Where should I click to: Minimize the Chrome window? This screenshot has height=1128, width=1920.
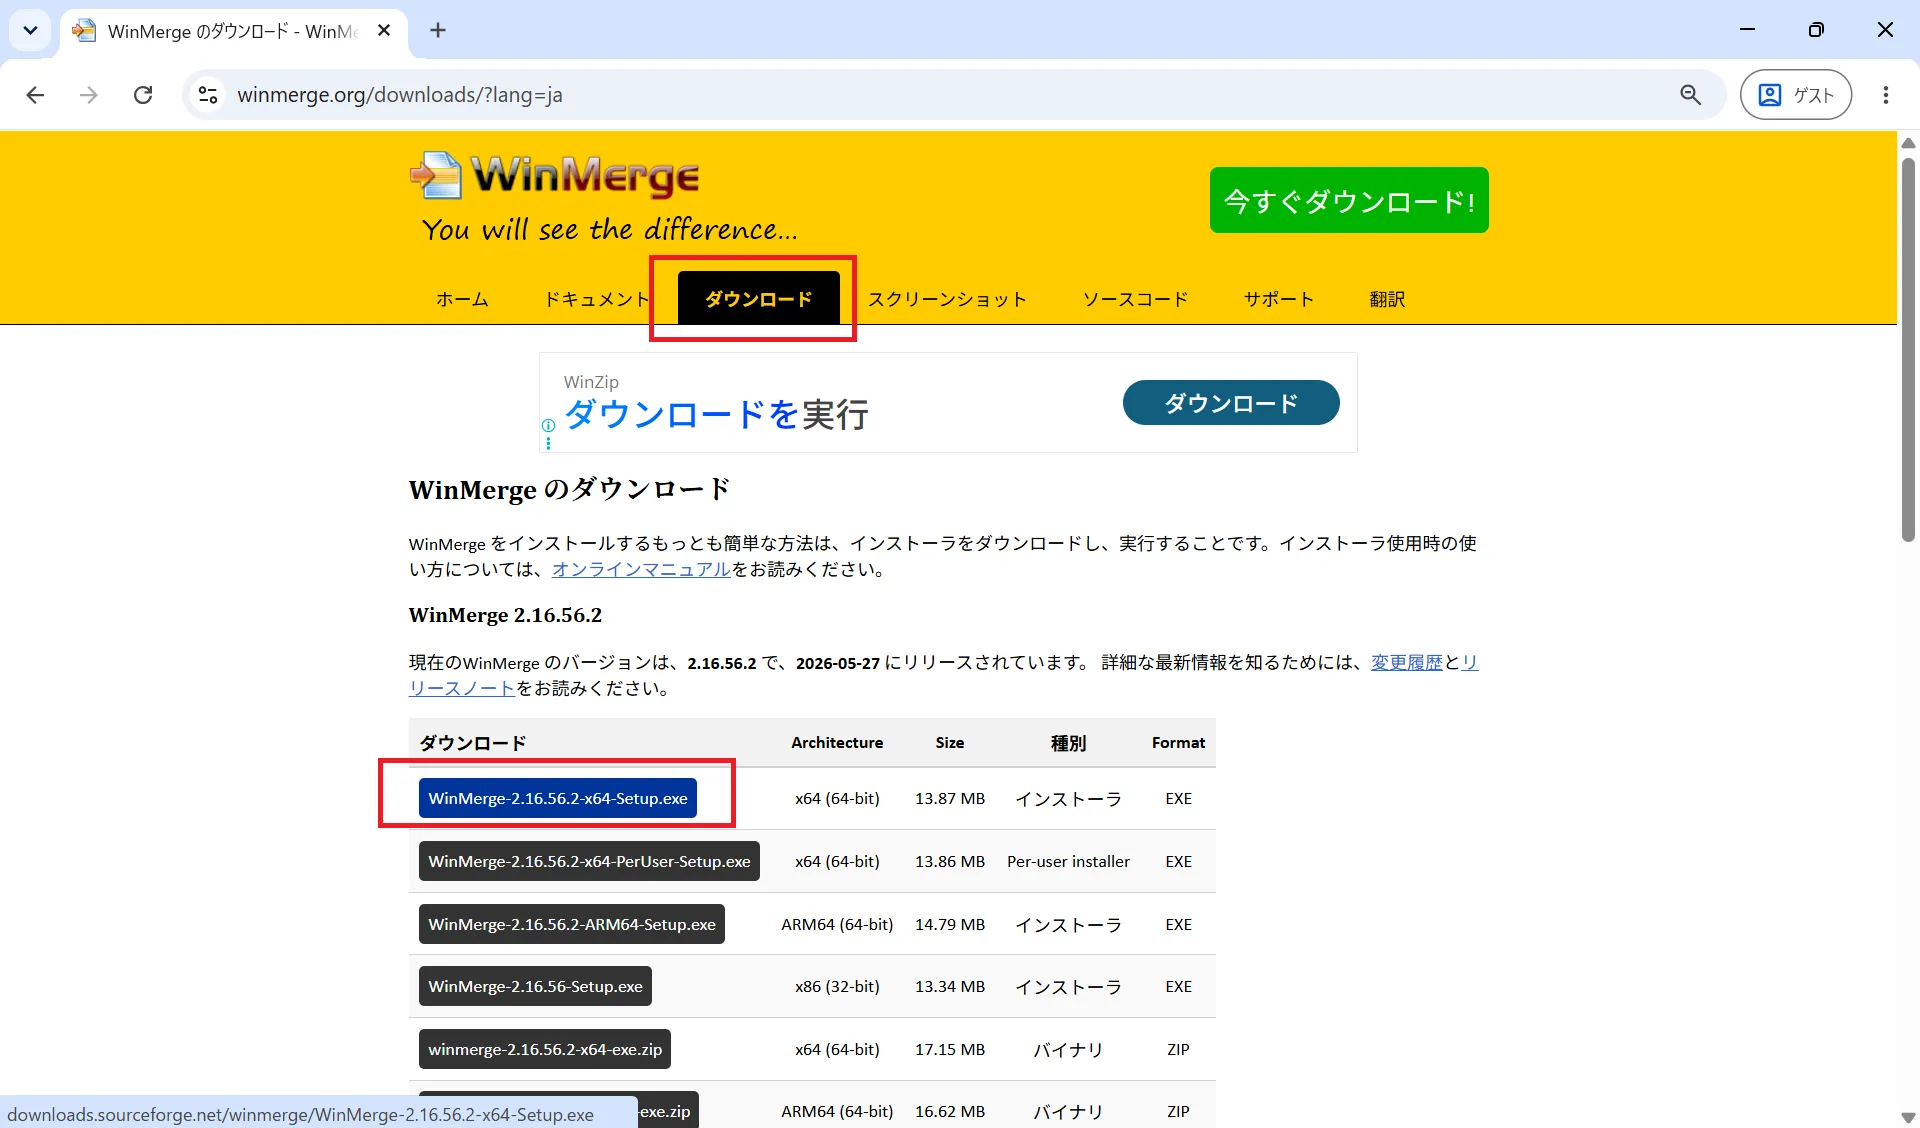(1747, 30)
